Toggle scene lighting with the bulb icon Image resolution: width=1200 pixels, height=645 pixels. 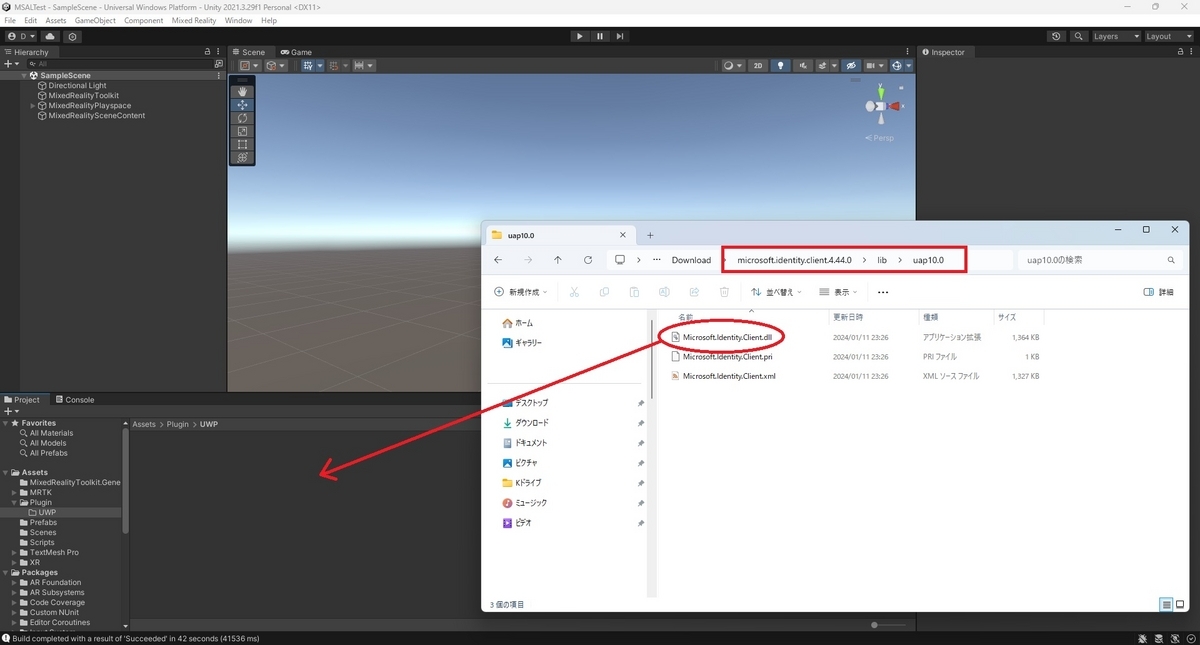coord(781,65)
